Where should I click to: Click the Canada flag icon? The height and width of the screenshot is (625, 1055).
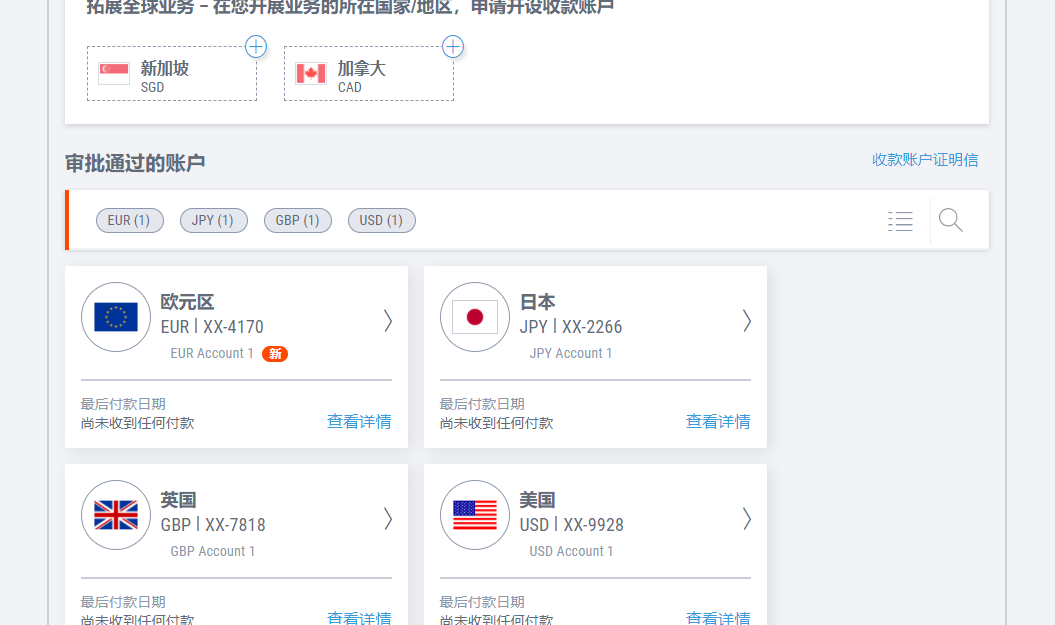pyautogui.click(x=311, y=73)
